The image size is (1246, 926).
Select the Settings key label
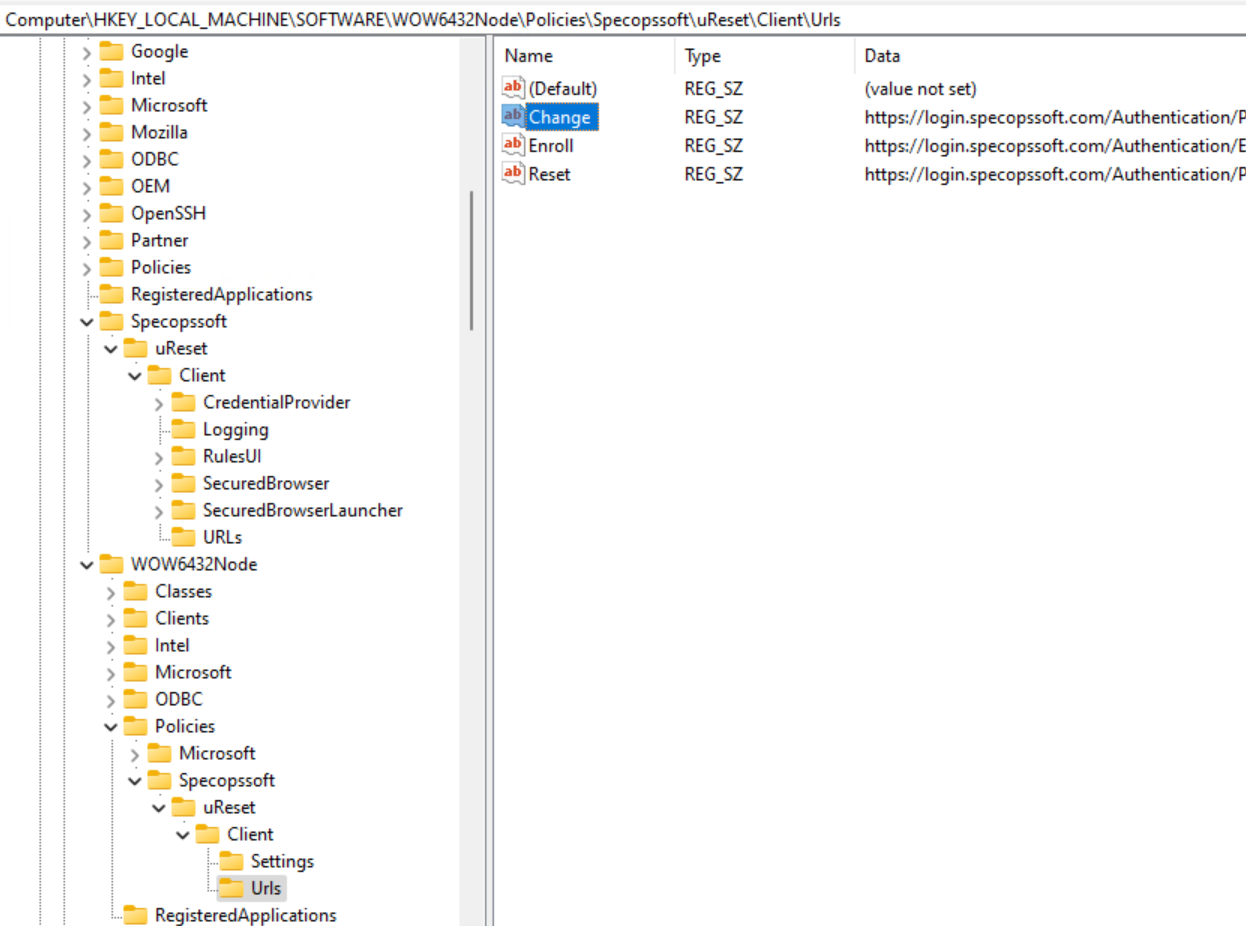(x=282, y=861)
